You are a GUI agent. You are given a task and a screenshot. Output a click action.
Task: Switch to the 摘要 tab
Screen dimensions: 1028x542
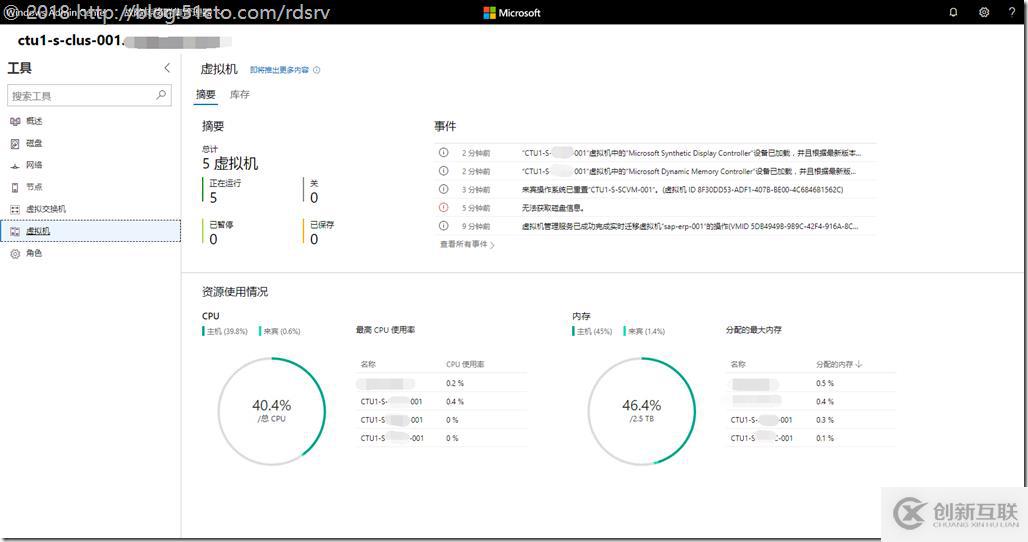coord(205,94)
